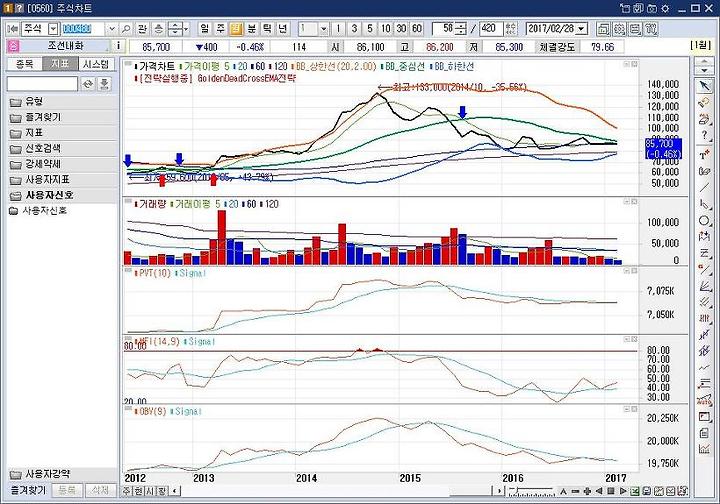Click the rewind triangle in bottom controls
The height and width of the screenshot is (504, 720).
click(599, 491)
